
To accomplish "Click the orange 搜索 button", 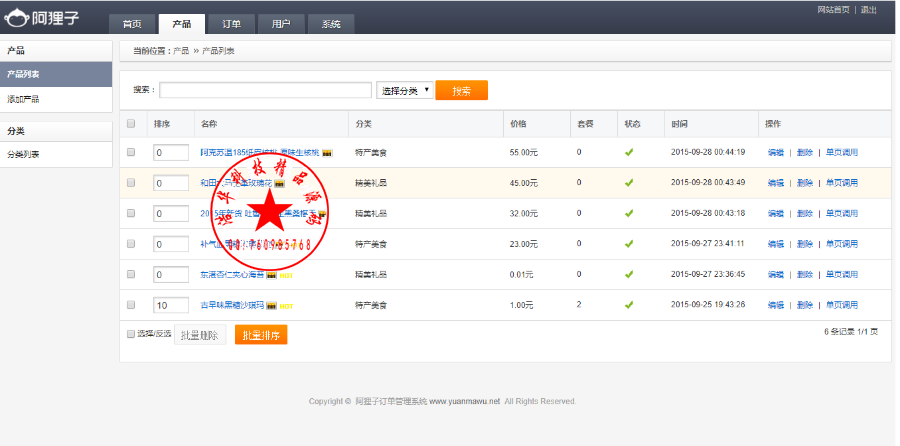I will tap(461, 91).
